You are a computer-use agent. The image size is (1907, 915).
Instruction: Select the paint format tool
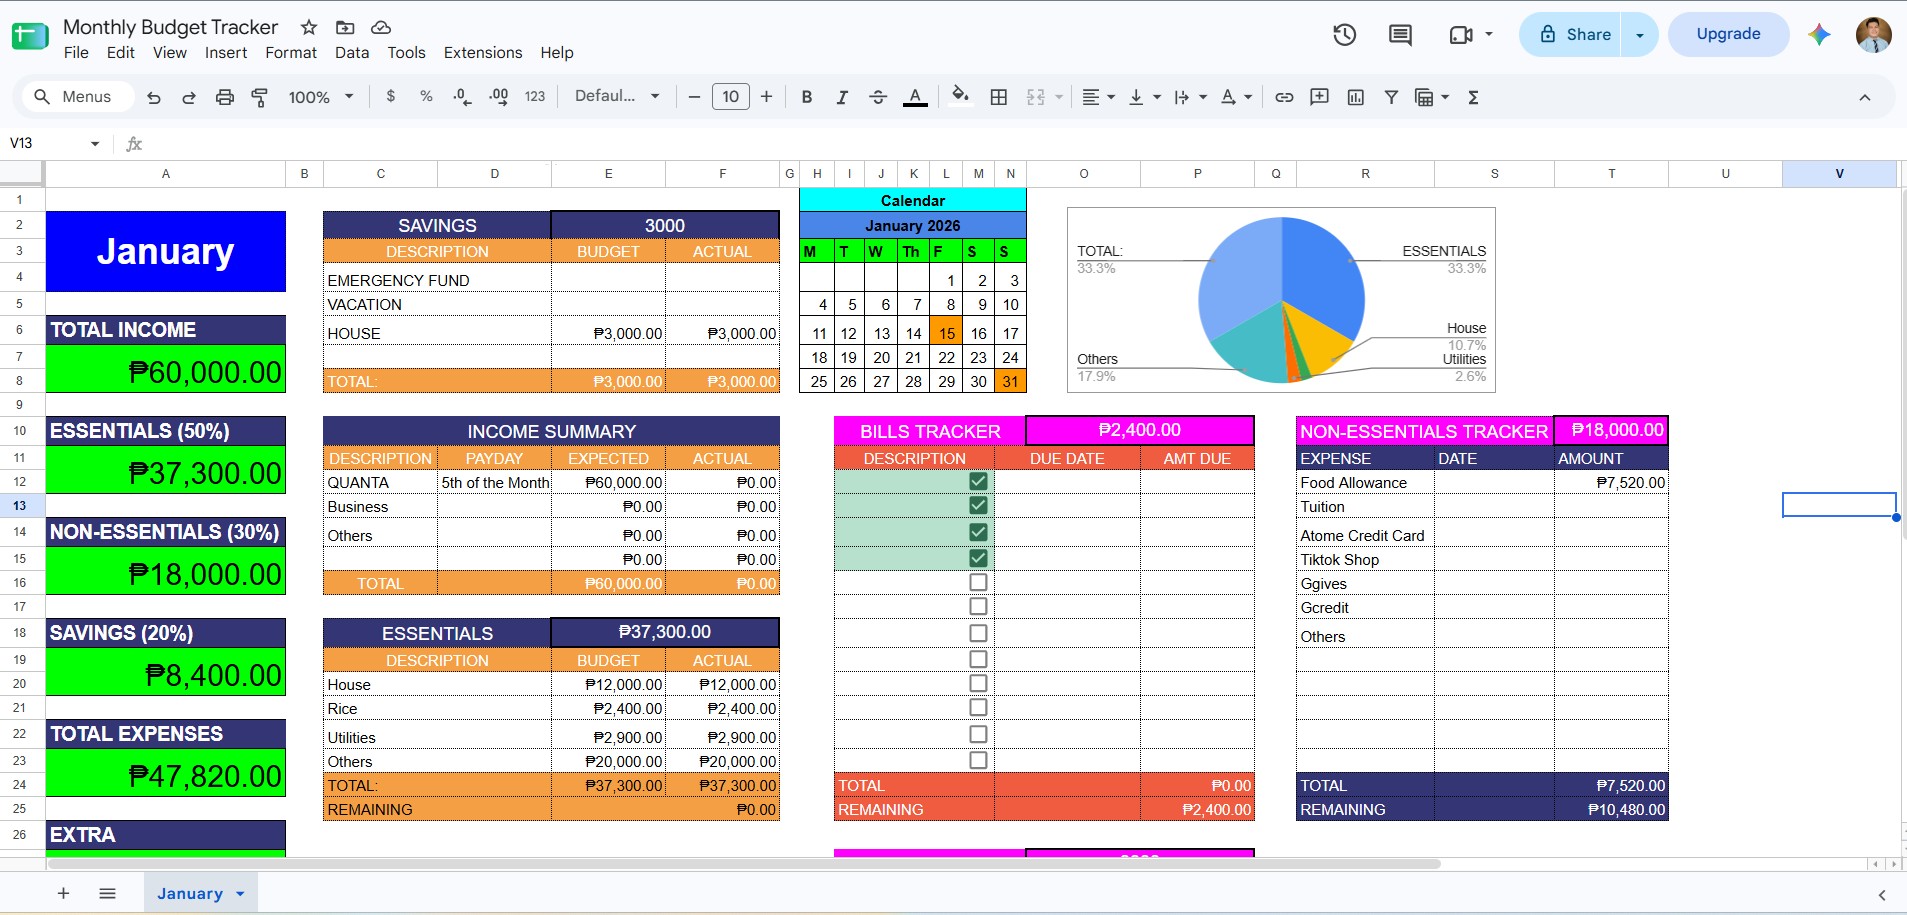pos(259,97)
